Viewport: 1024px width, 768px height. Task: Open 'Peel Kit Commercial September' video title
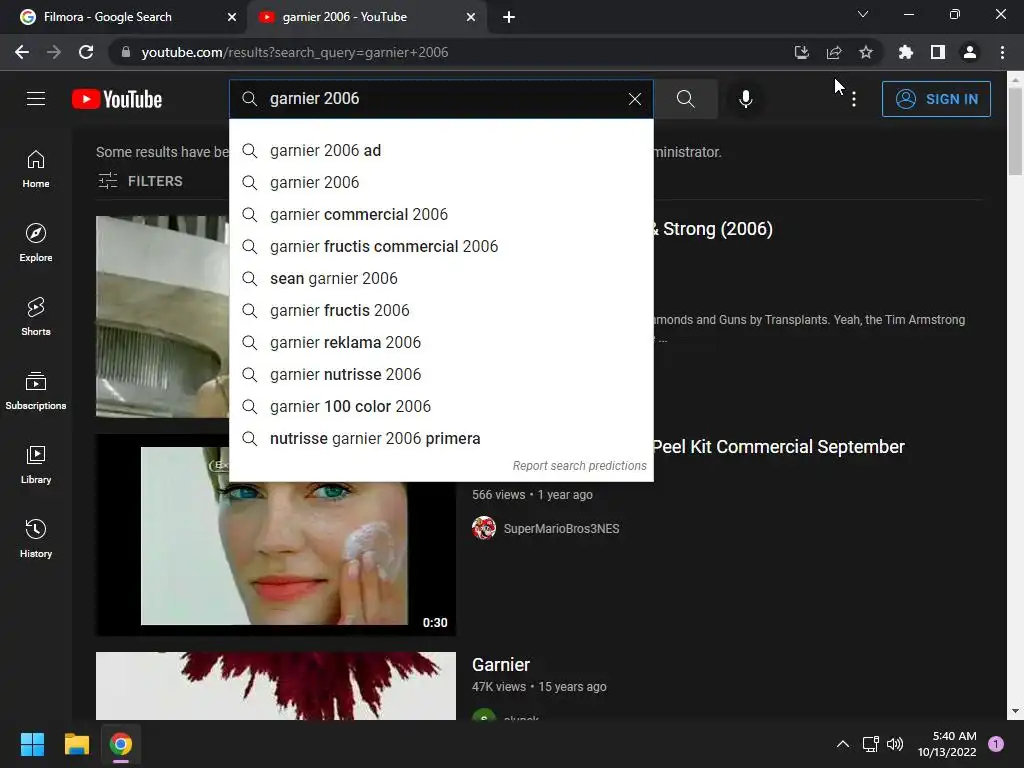778,447
